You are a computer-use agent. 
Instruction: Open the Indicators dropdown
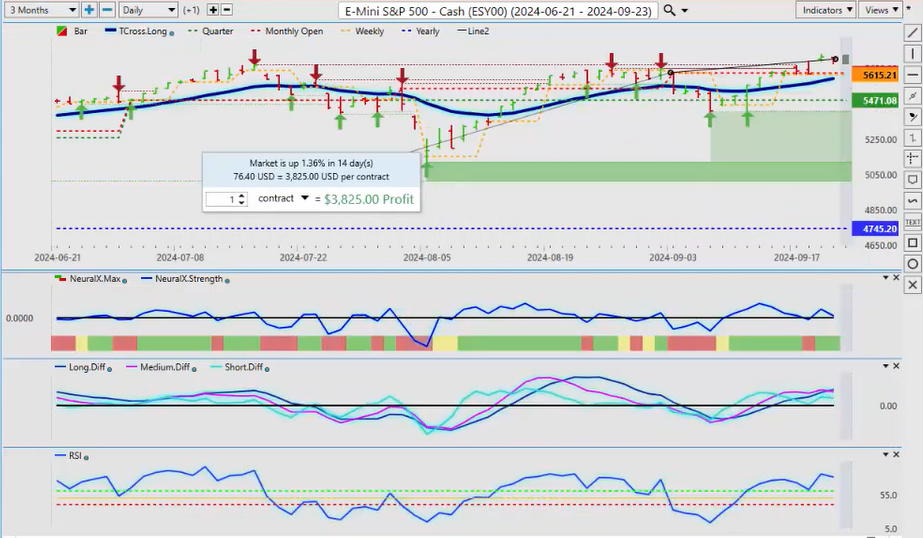click(825, 10)
